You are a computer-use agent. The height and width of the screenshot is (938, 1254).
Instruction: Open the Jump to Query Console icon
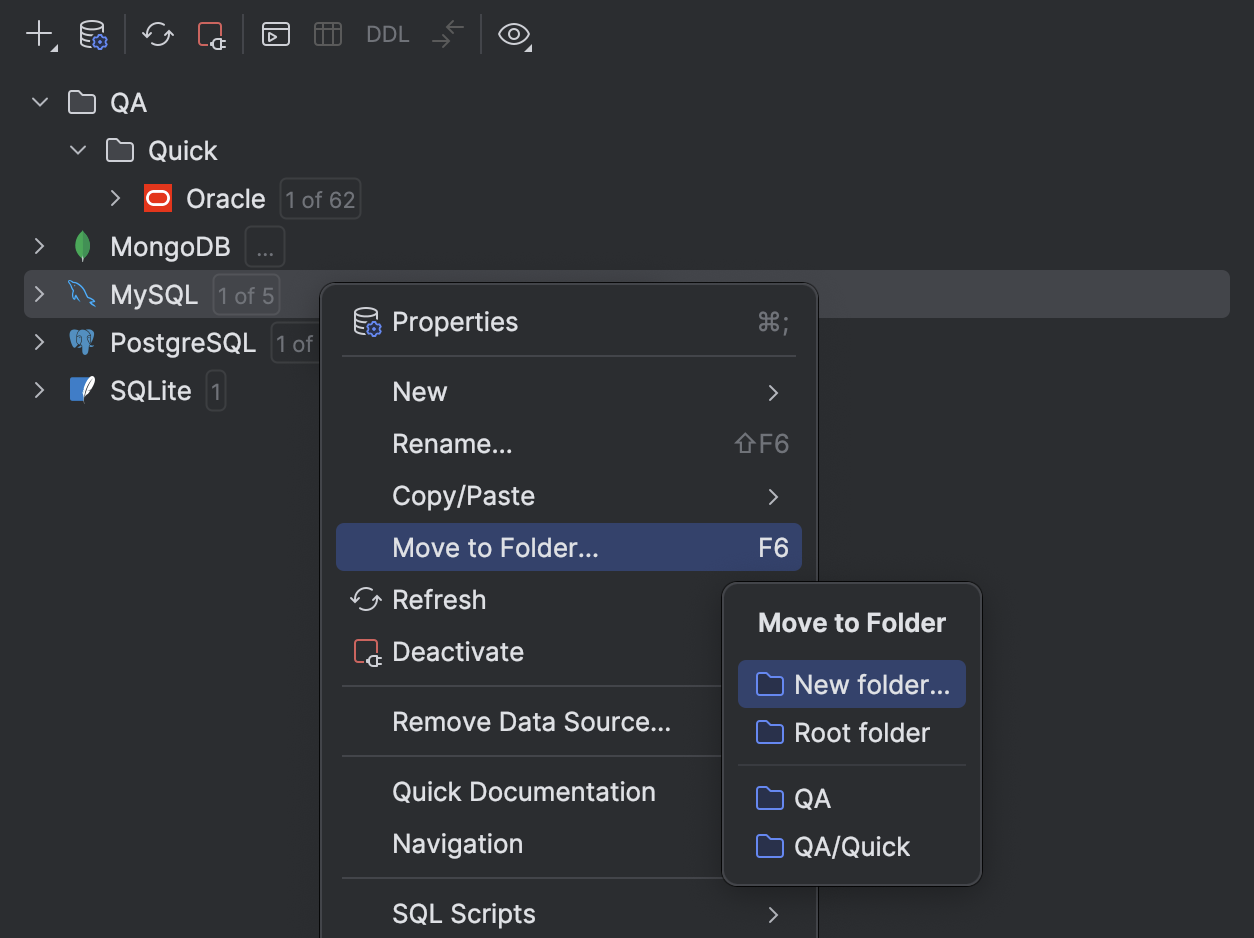coord(275,34)
